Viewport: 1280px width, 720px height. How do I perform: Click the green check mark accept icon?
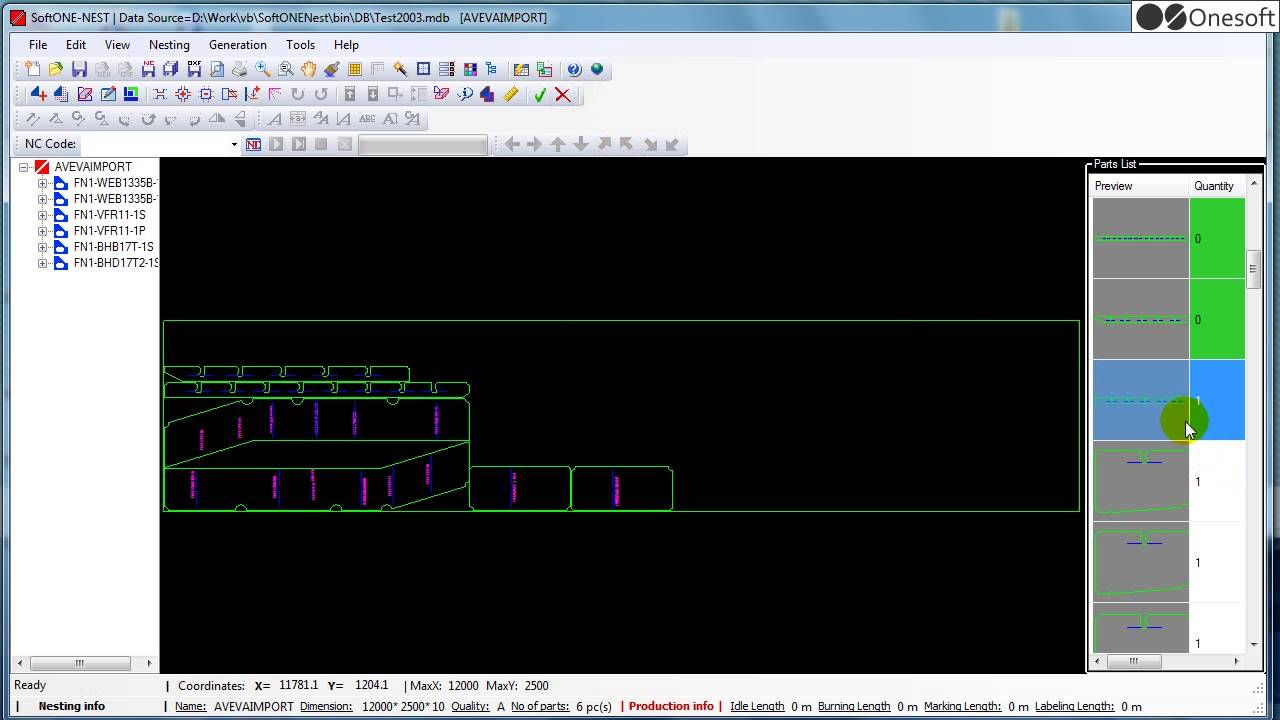[540, 94]
